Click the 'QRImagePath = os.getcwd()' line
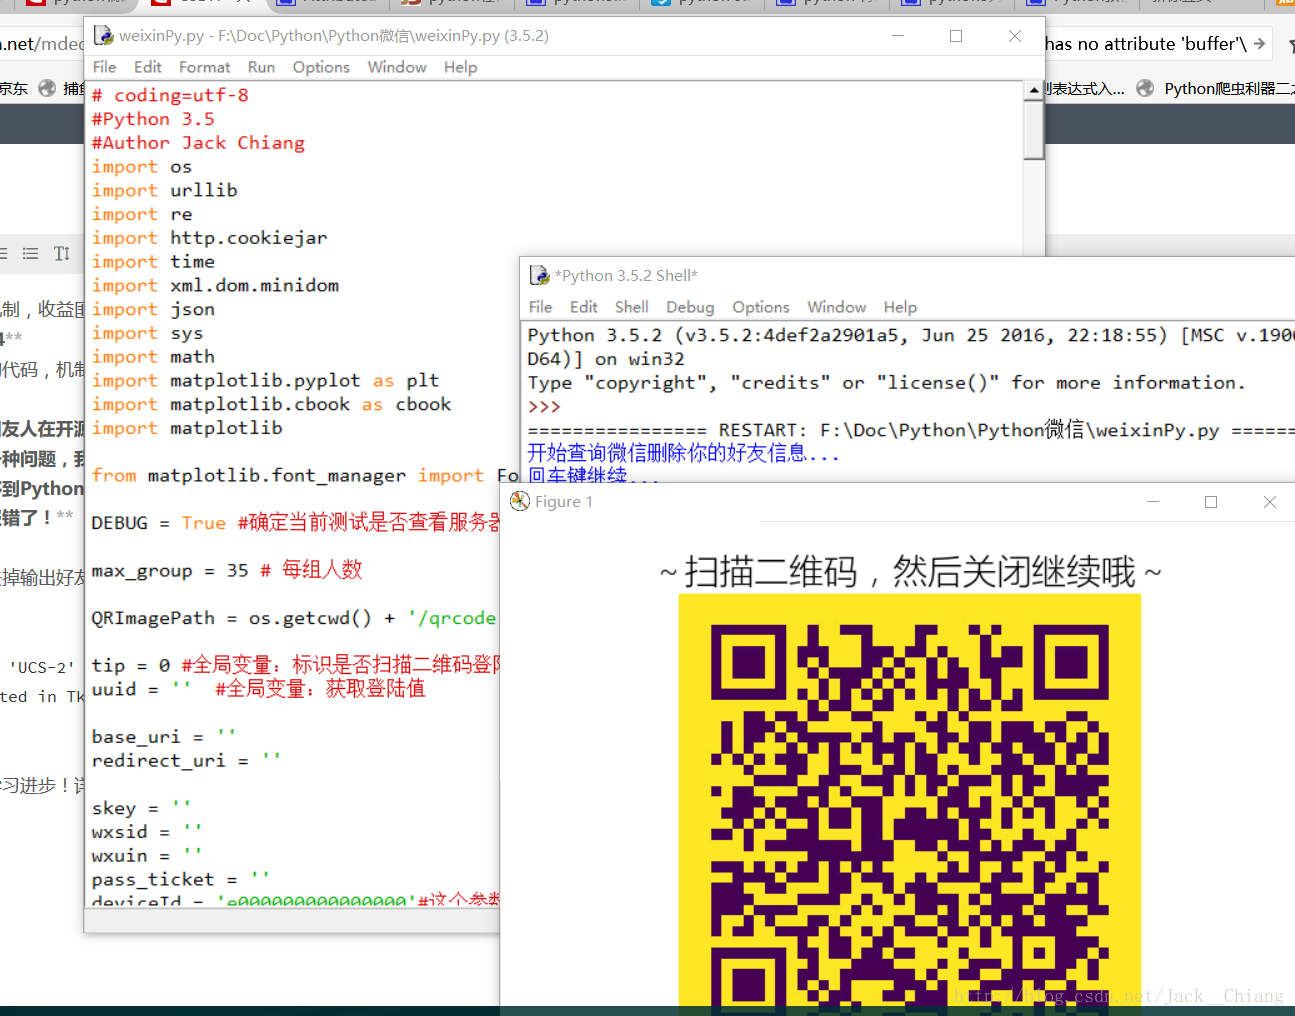Image resolution: width=1295 pixels, height=1016 pixels. click(294, 618)
